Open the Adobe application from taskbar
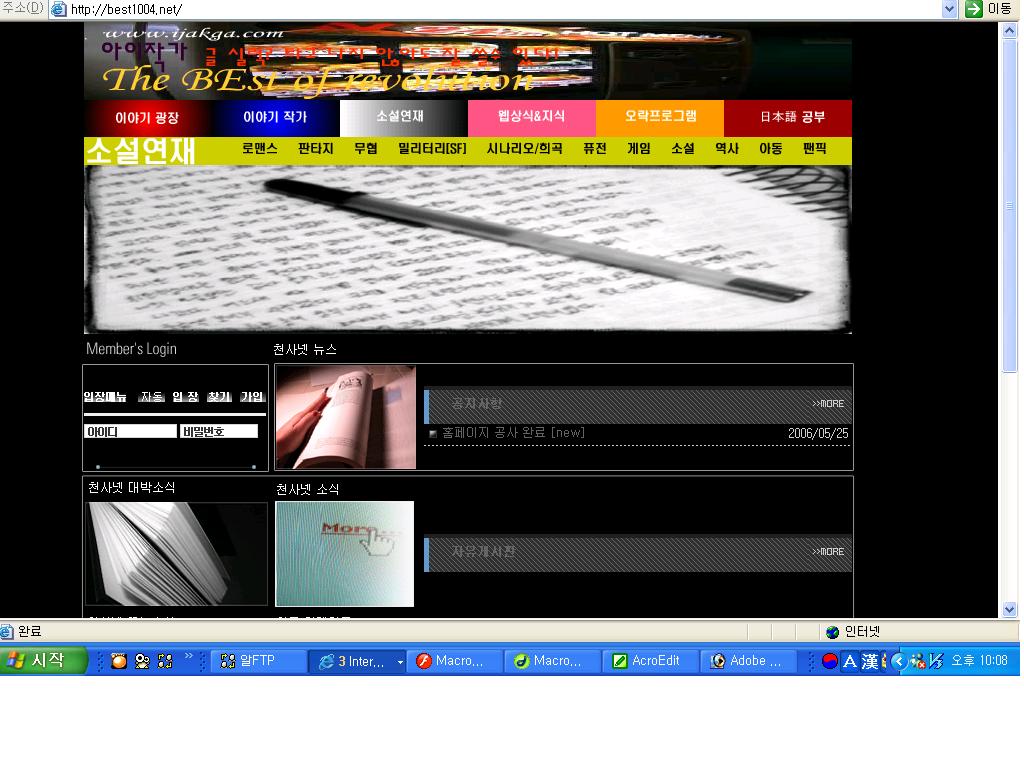The height and width of the screenshot is (768, 1024). [748, 661]
